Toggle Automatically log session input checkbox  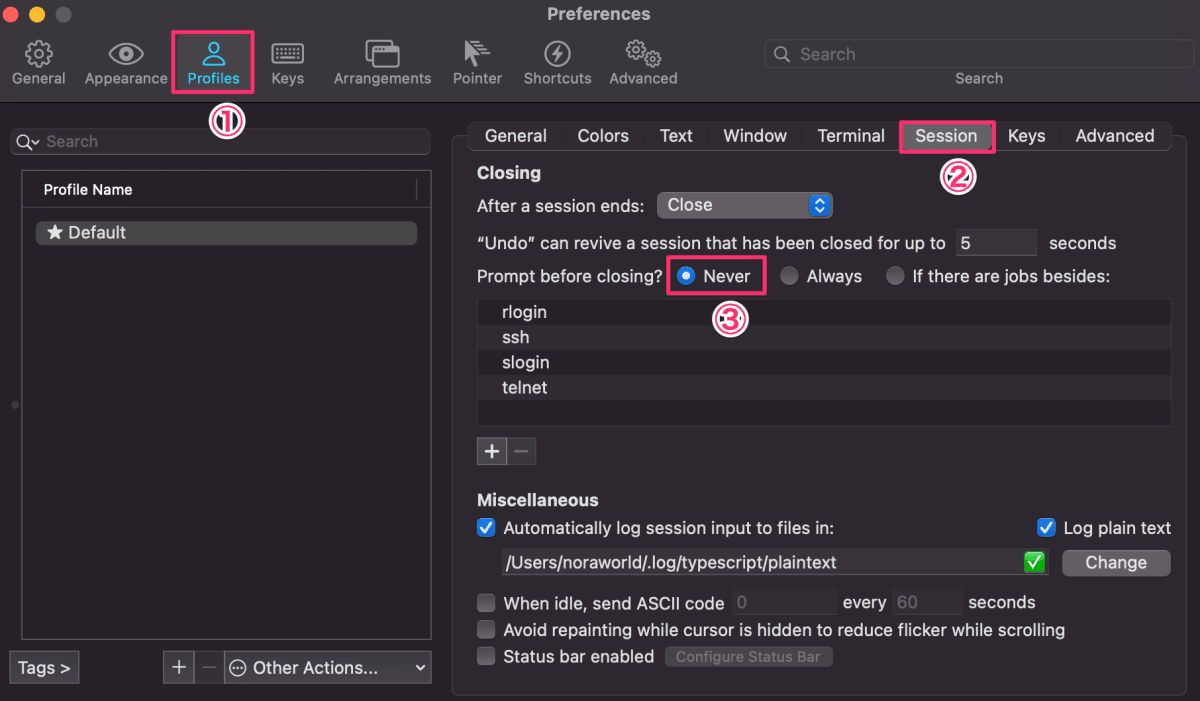[x=486, y=527]
